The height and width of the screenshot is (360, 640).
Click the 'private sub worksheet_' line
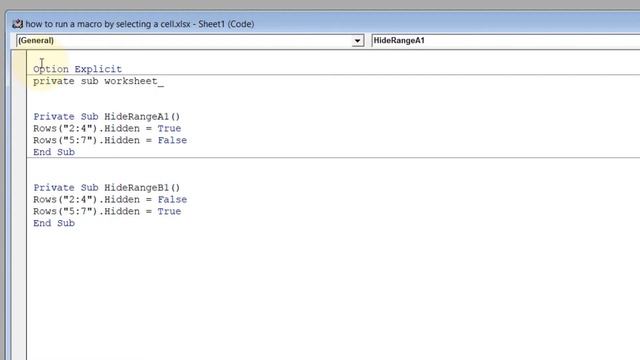98,81
